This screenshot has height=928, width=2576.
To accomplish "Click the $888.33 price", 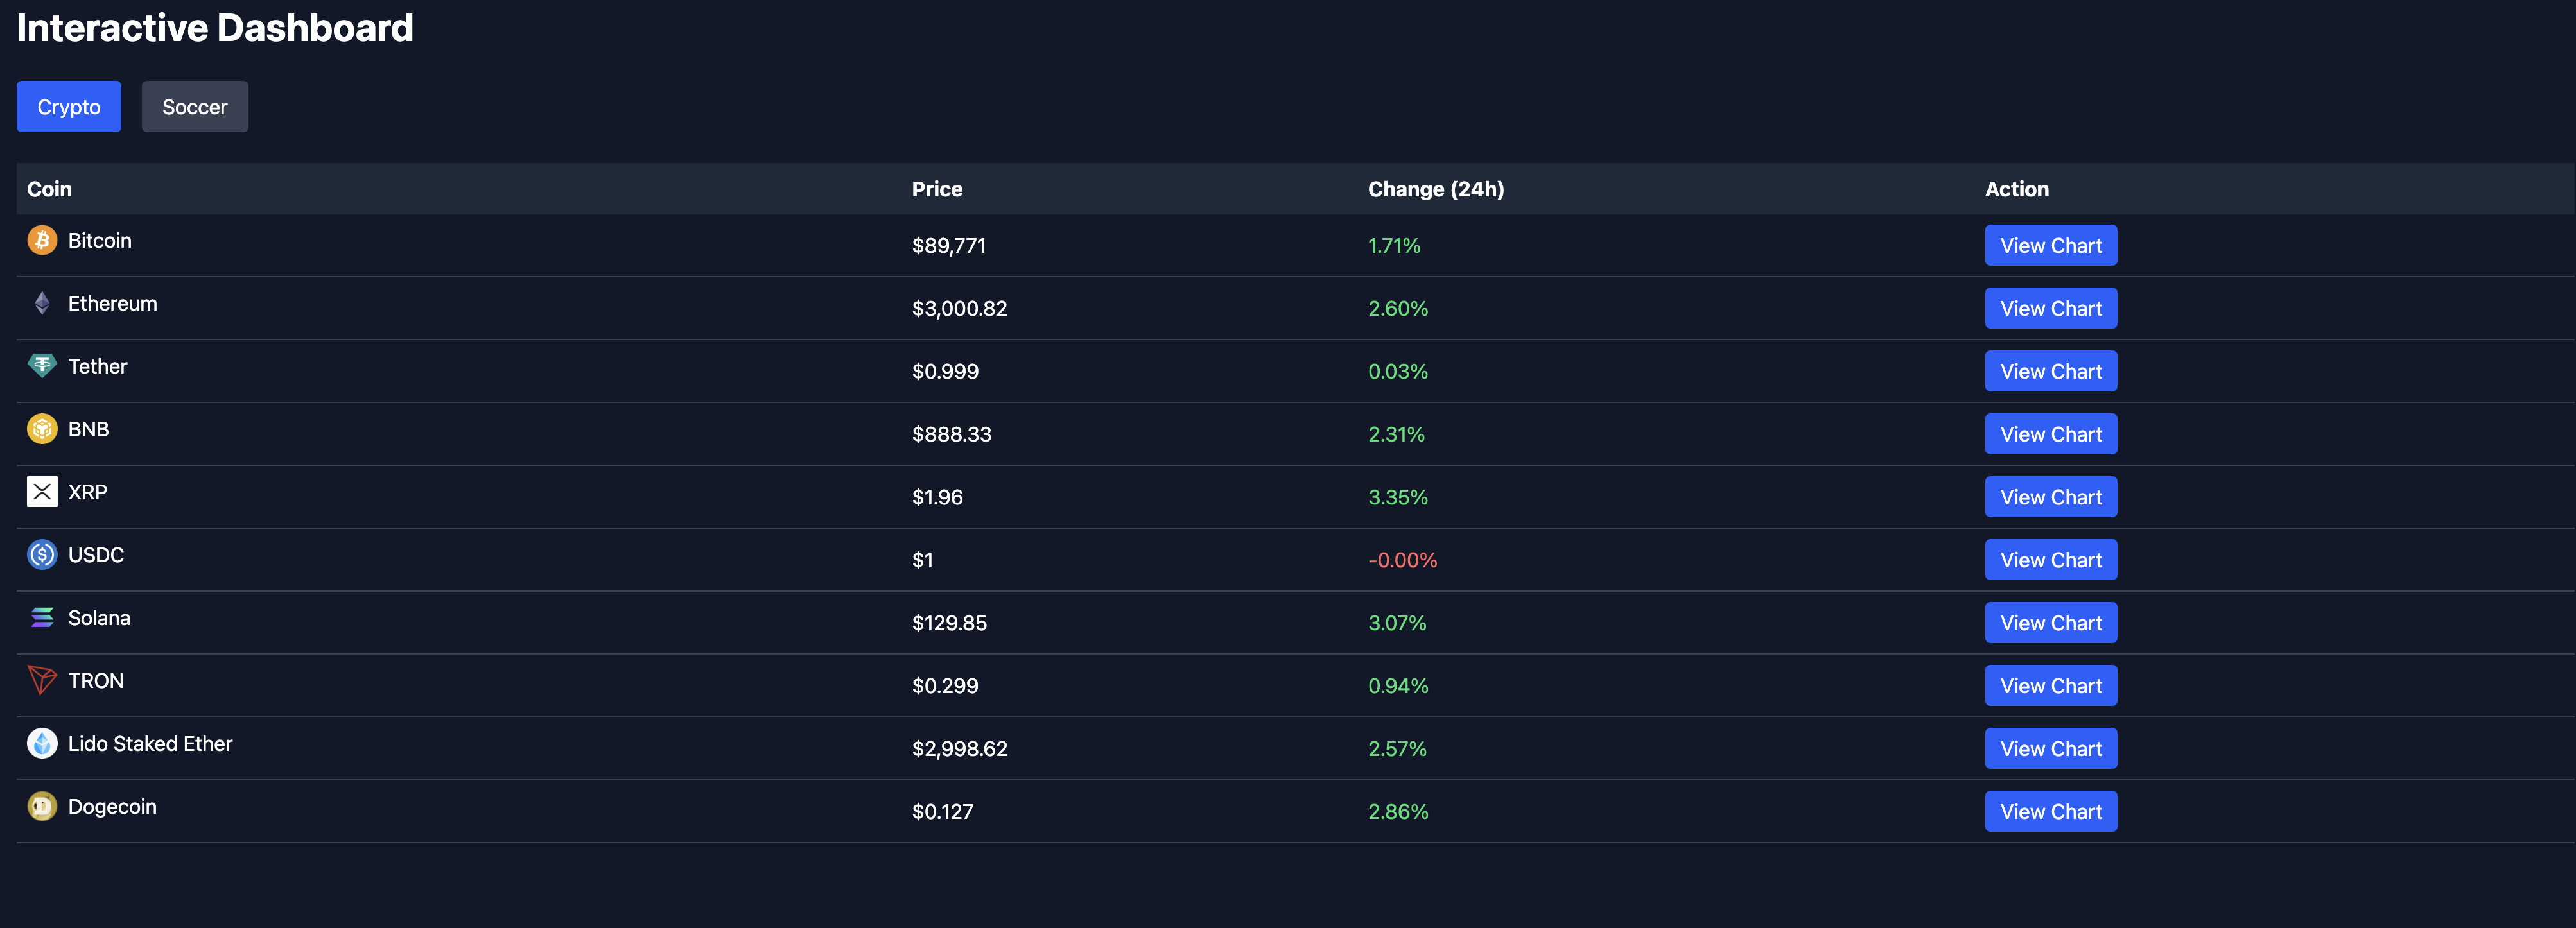I will (952, 435).
